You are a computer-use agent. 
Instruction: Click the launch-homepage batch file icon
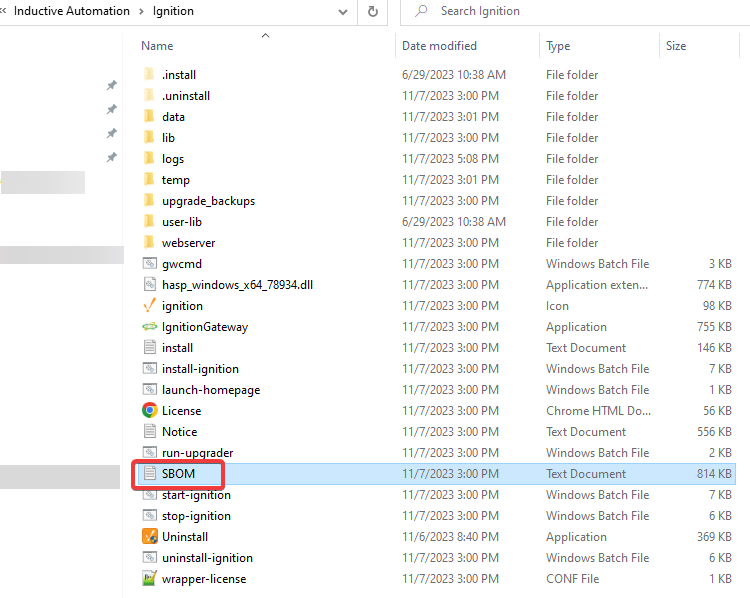[x=150, y=389]
